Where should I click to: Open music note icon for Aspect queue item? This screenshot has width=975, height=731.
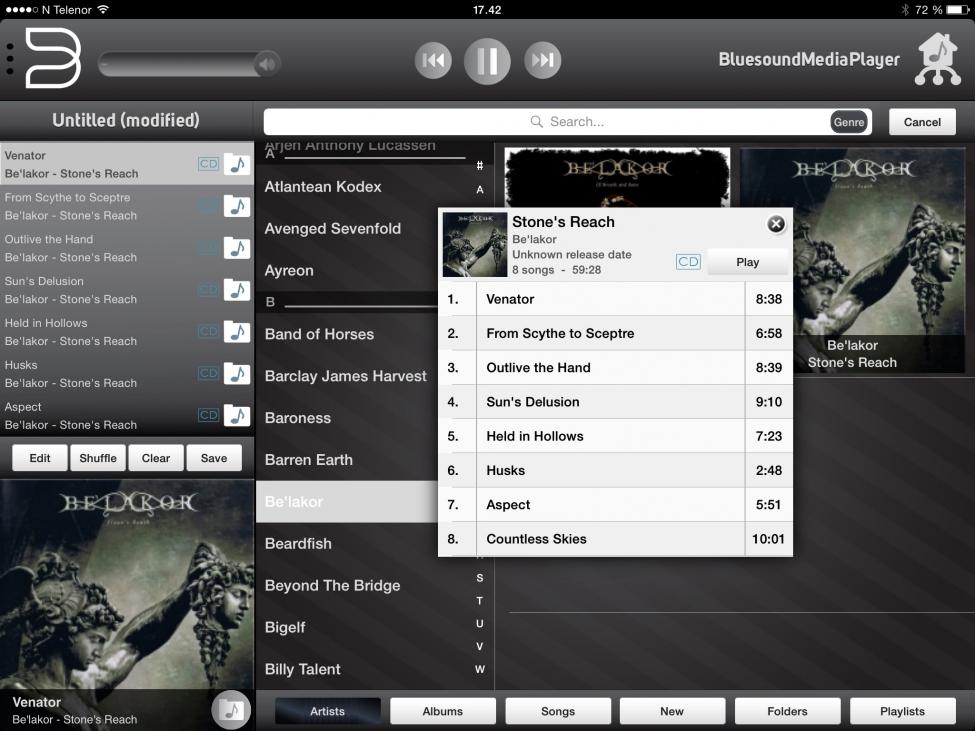point(237,416)
